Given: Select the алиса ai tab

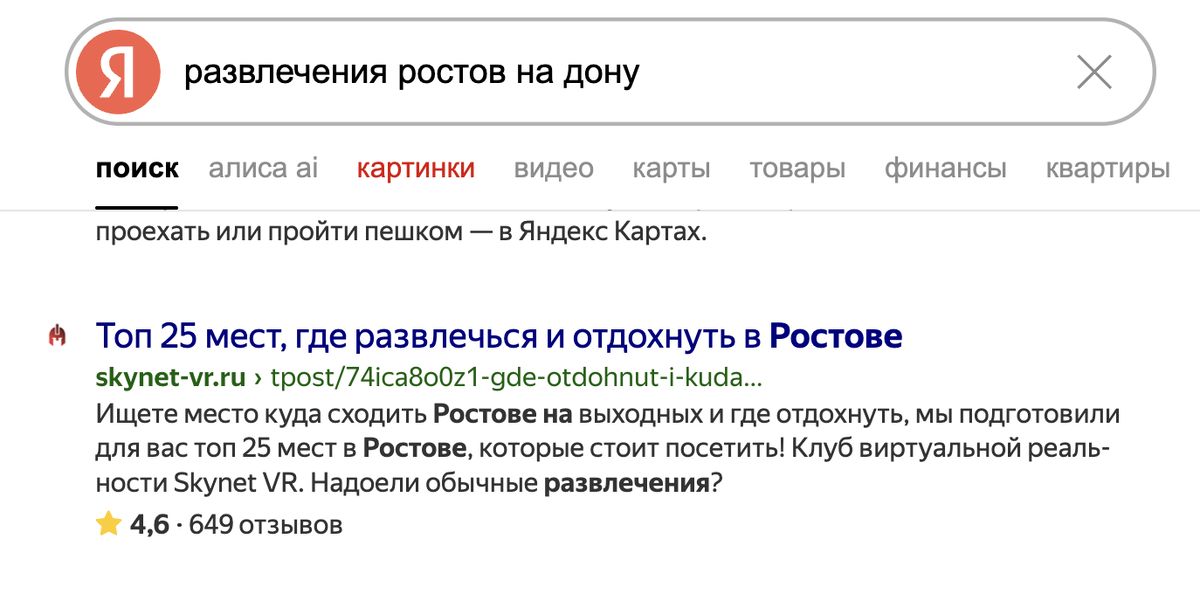Looking at the screenshot, I should click(262, 169).
